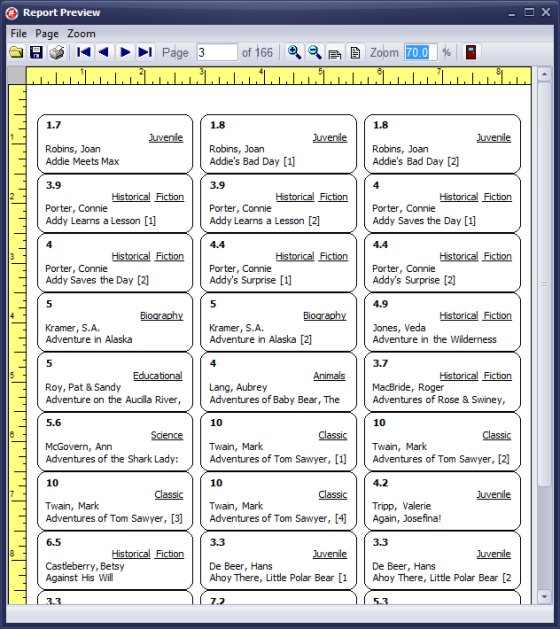Click scrollbar up arrow
560x629 pixels.
[x=544, y=74]
